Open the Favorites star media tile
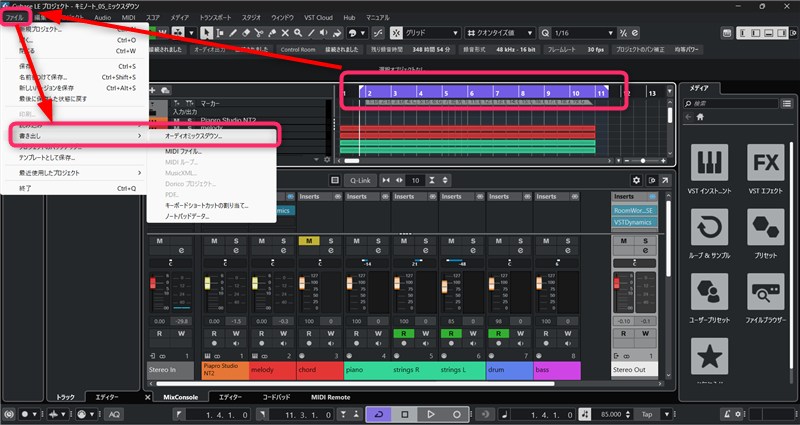 [710, 356]
